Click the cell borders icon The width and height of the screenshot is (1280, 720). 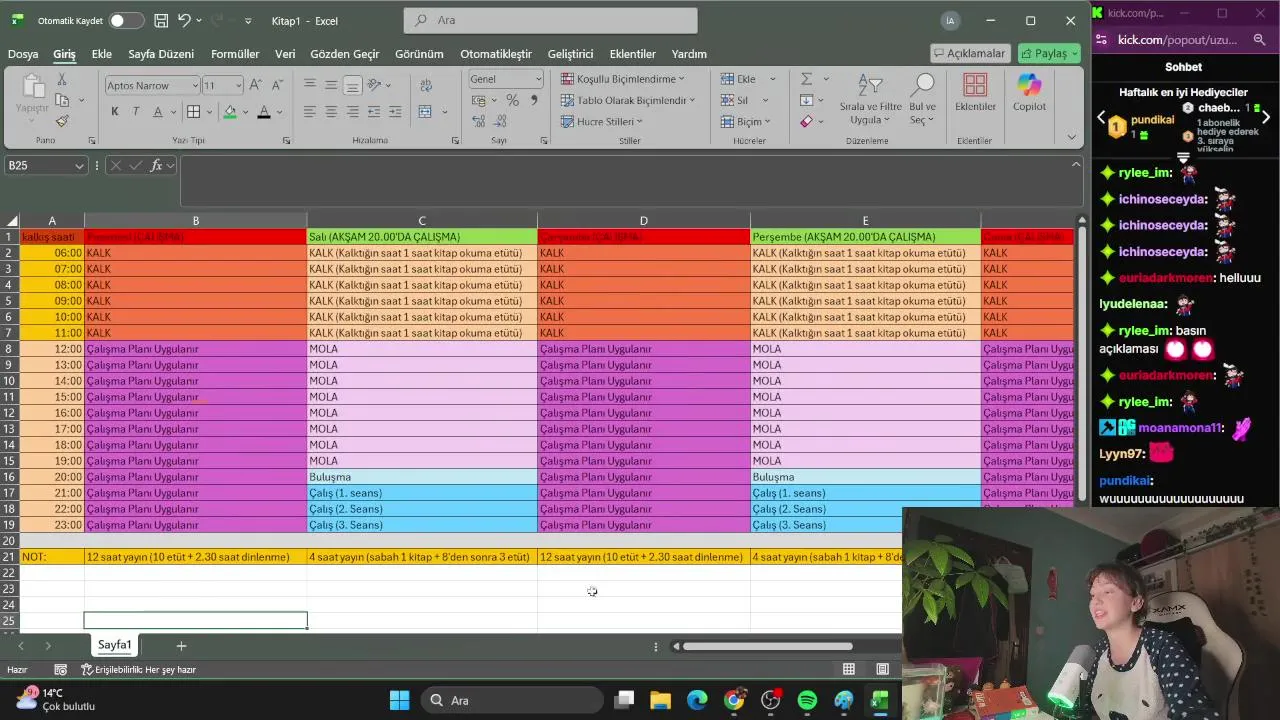pyautogui.click(x=194, y=112)
